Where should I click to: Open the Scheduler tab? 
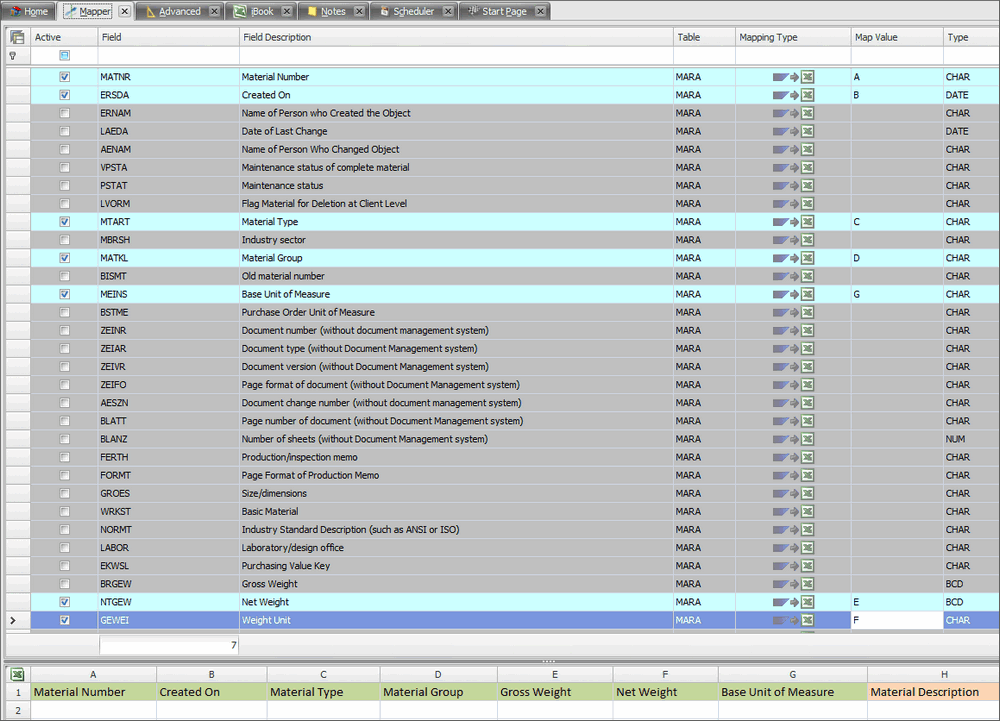click(x=412, y=11)
